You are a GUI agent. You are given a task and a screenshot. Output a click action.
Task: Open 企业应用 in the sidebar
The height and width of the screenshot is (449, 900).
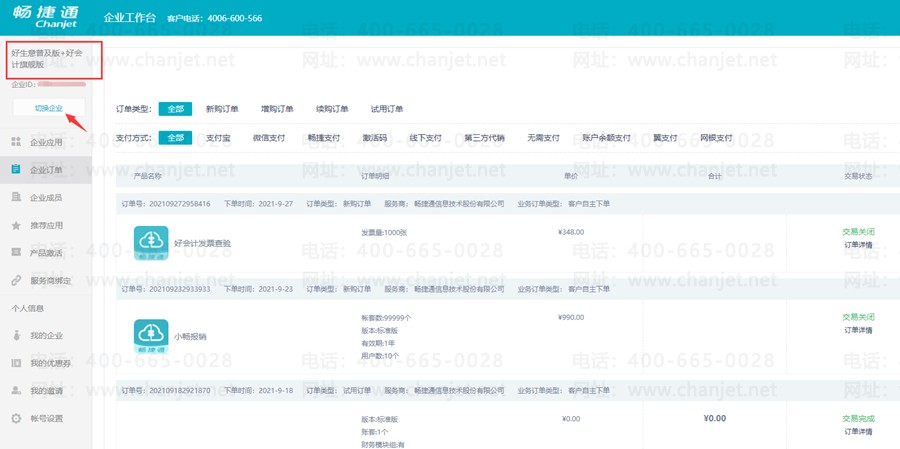[x=46, y=142]
